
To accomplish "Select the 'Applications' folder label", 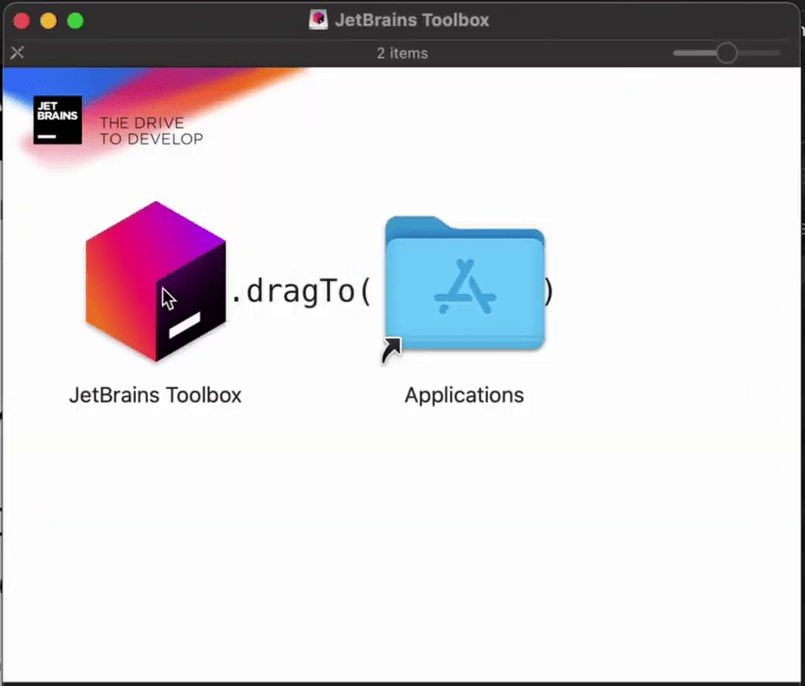I will pyautogui.click(x=464, y=395).
